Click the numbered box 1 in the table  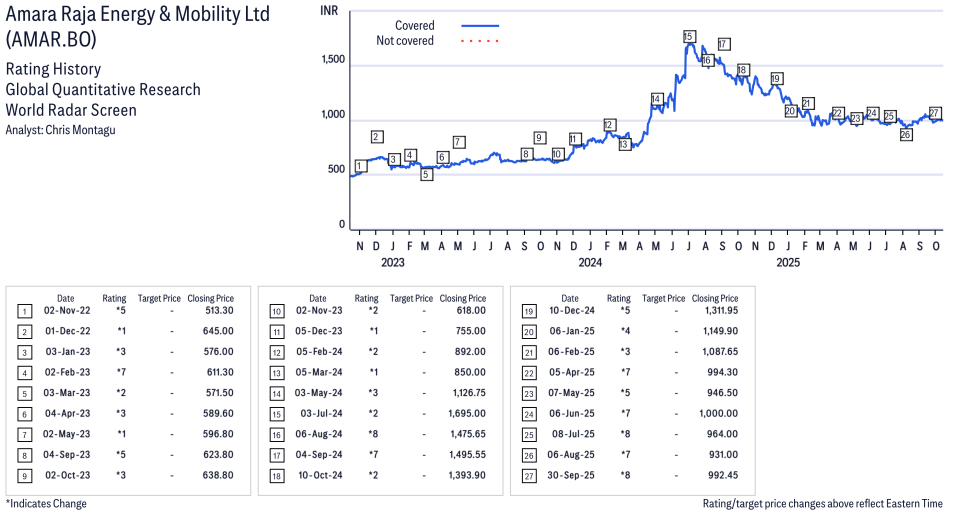point(23,312)
